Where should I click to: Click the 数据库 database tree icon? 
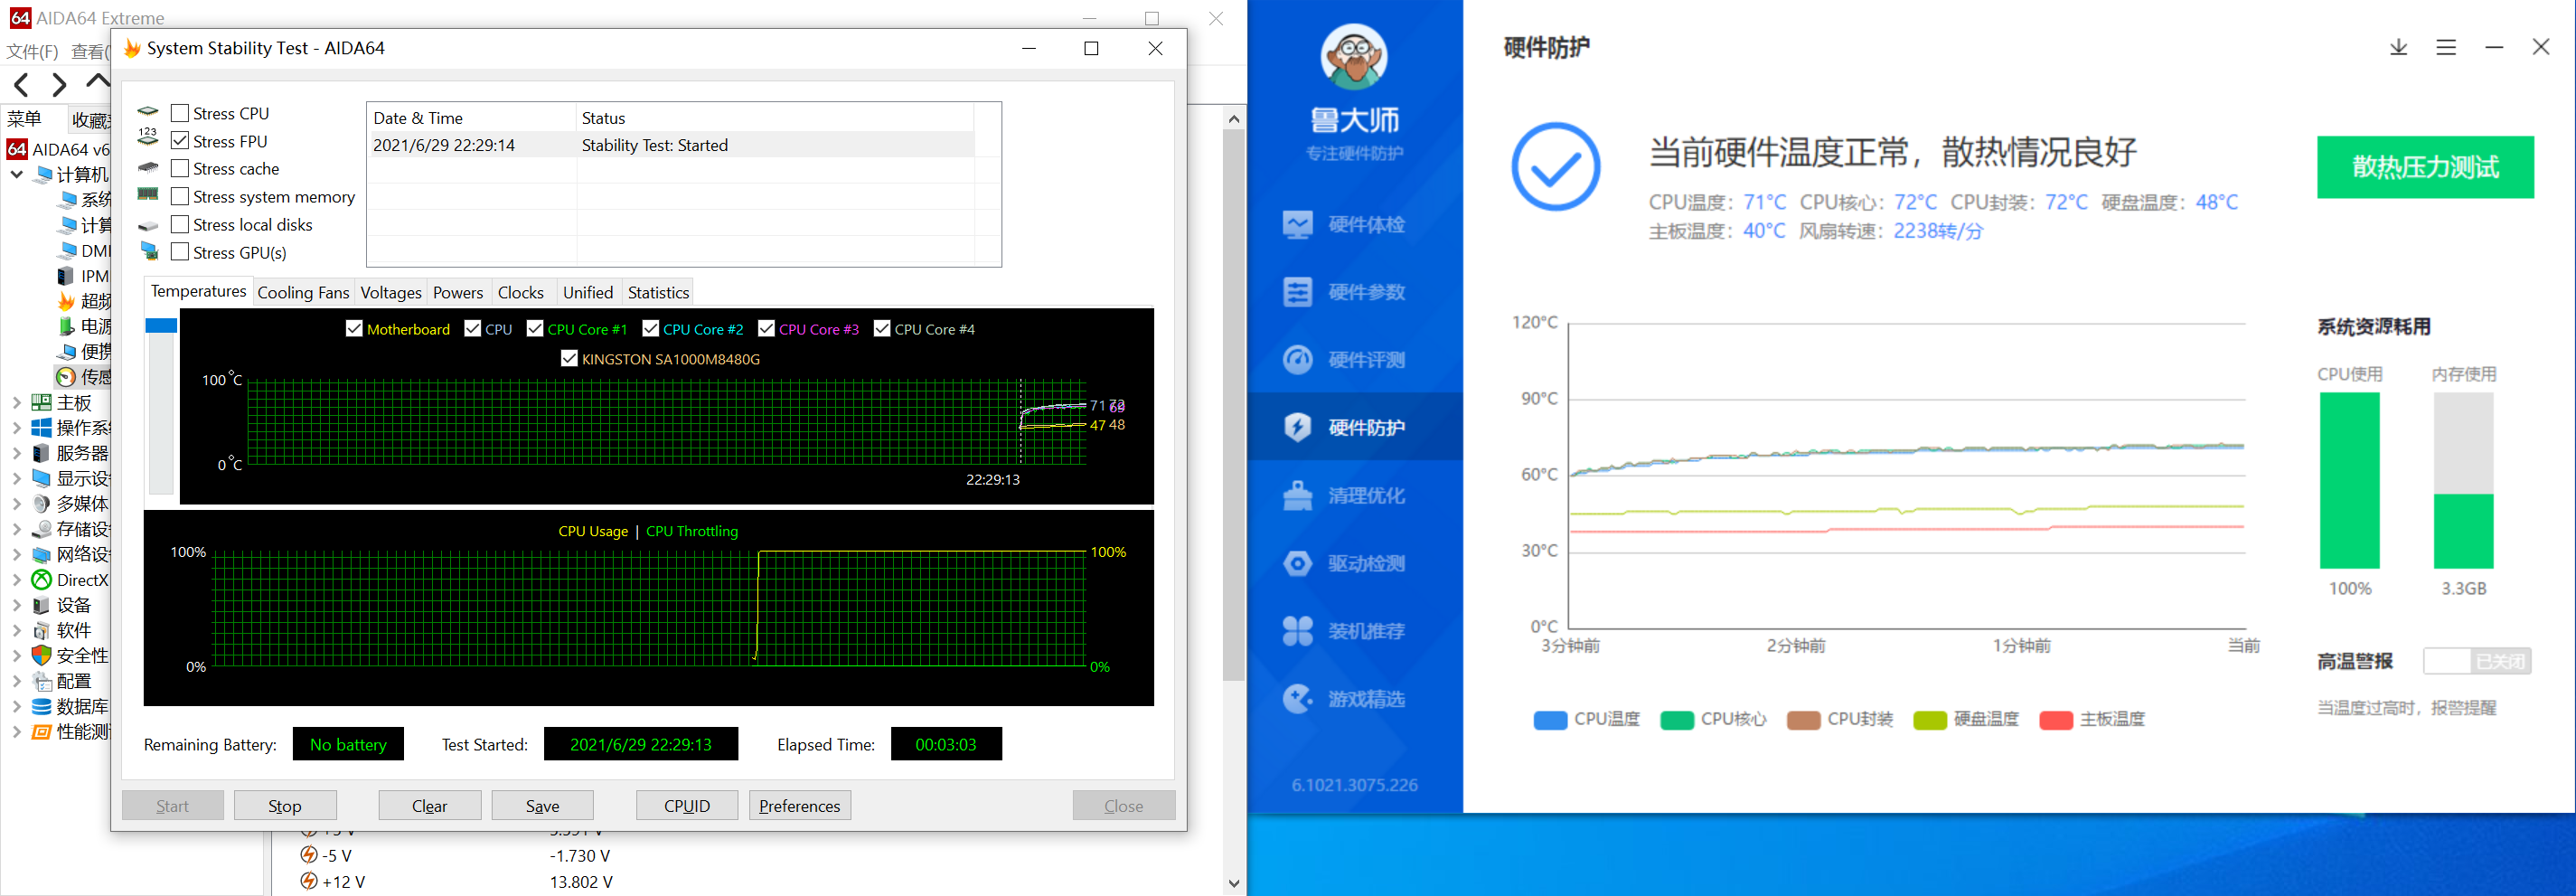click(41, 706)
